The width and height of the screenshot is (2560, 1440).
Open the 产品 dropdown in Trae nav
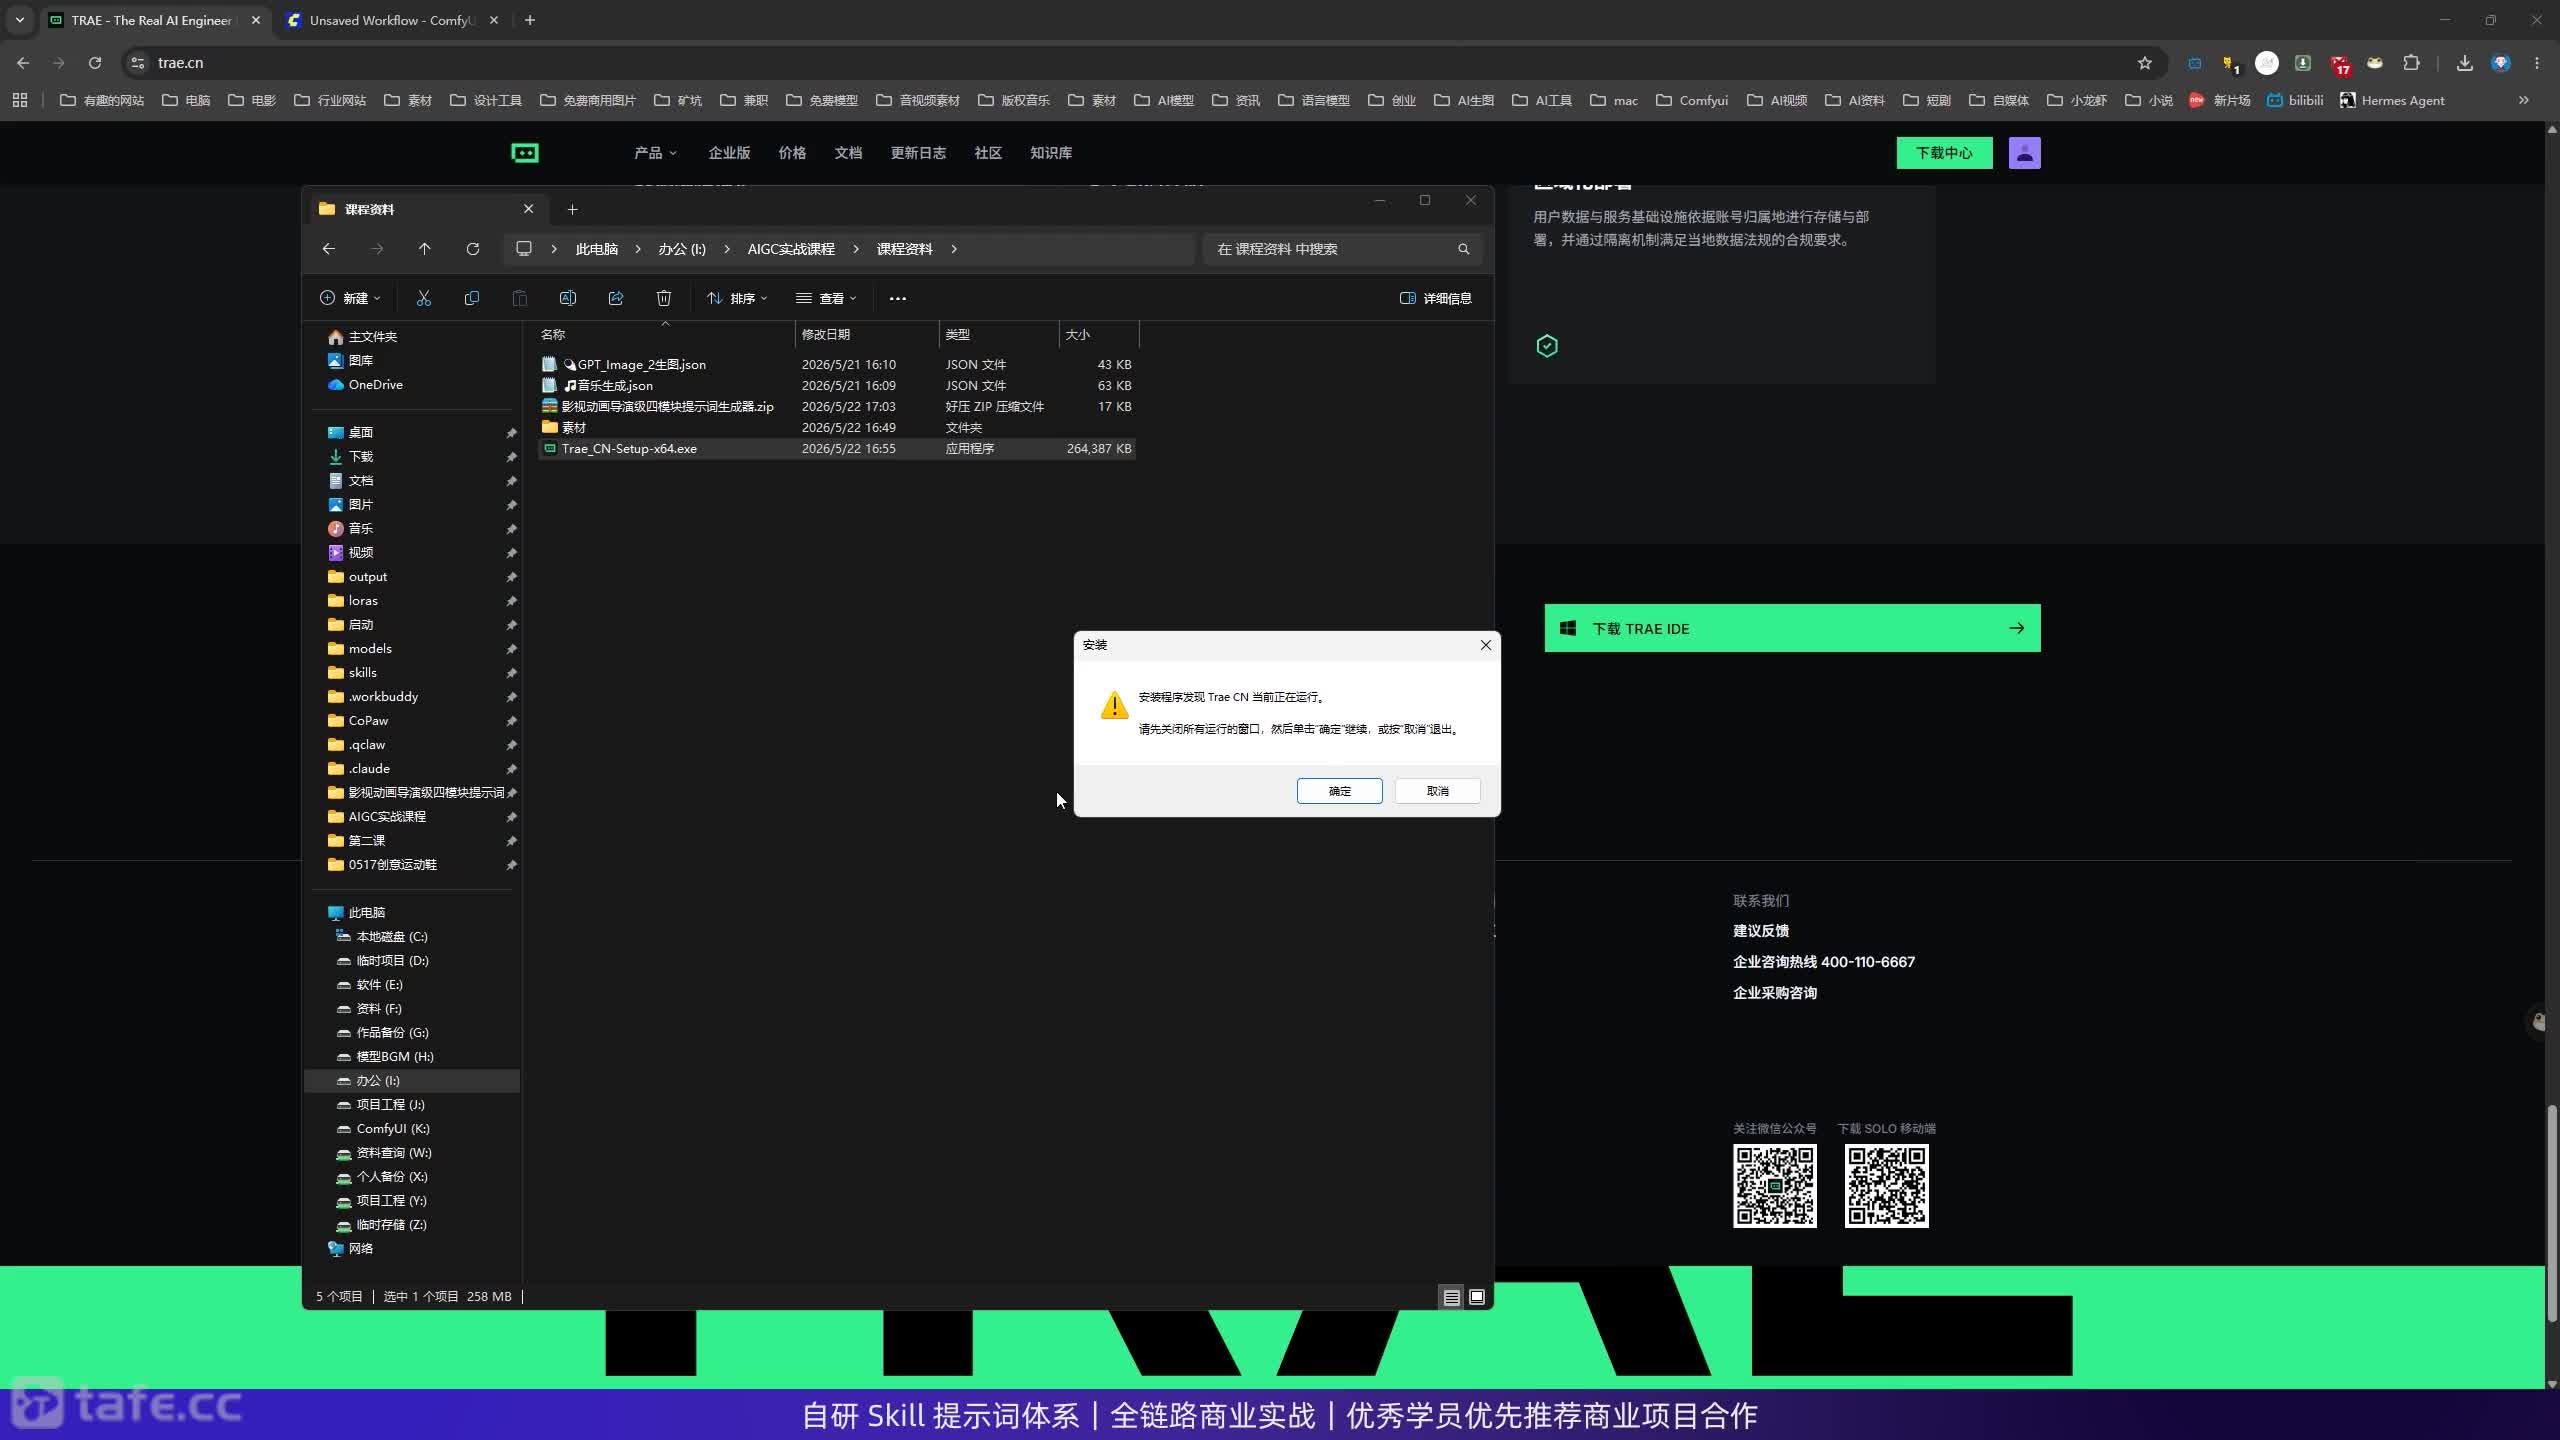pos(655,153)
